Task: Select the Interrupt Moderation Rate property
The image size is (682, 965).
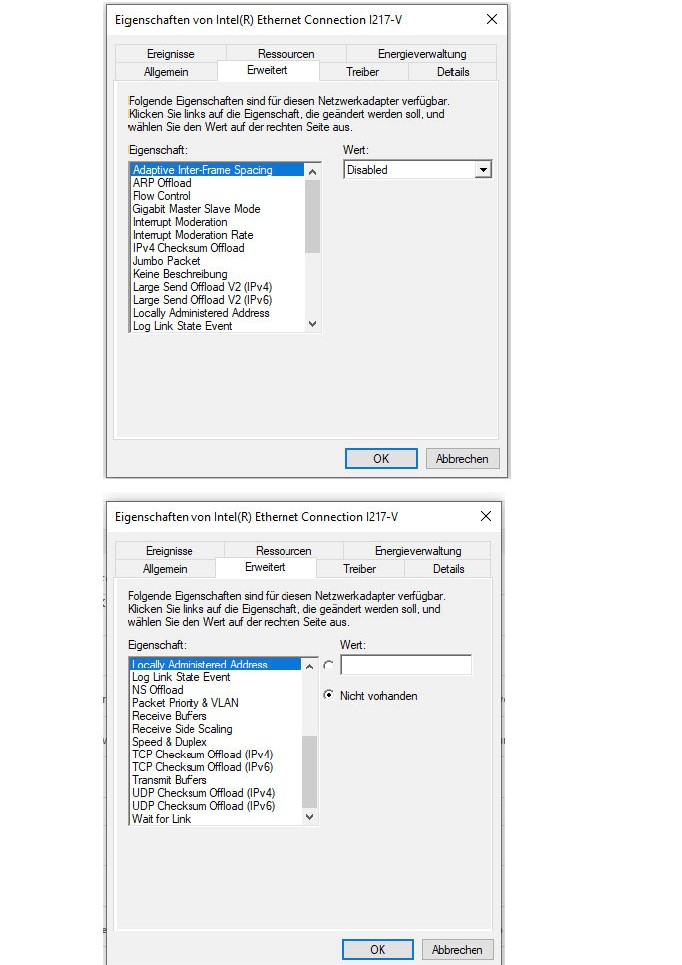Action: click(x=218, y=234)
